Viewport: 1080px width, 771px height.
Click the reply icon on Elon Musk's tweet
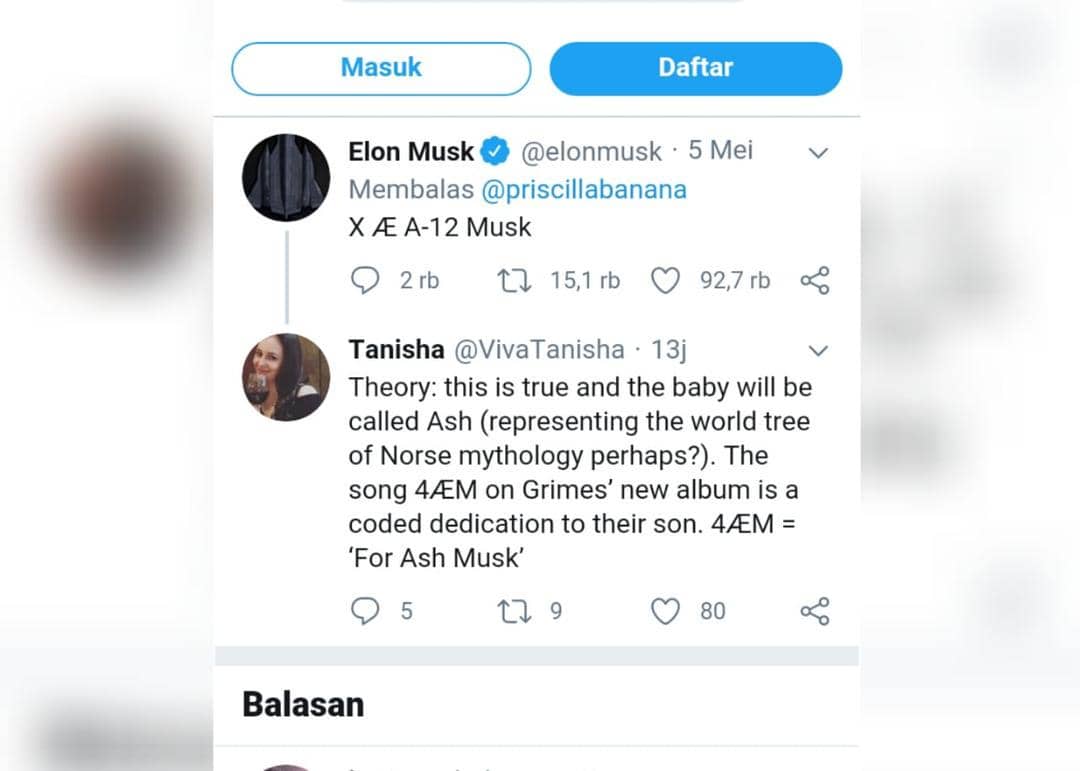(365, 281)
